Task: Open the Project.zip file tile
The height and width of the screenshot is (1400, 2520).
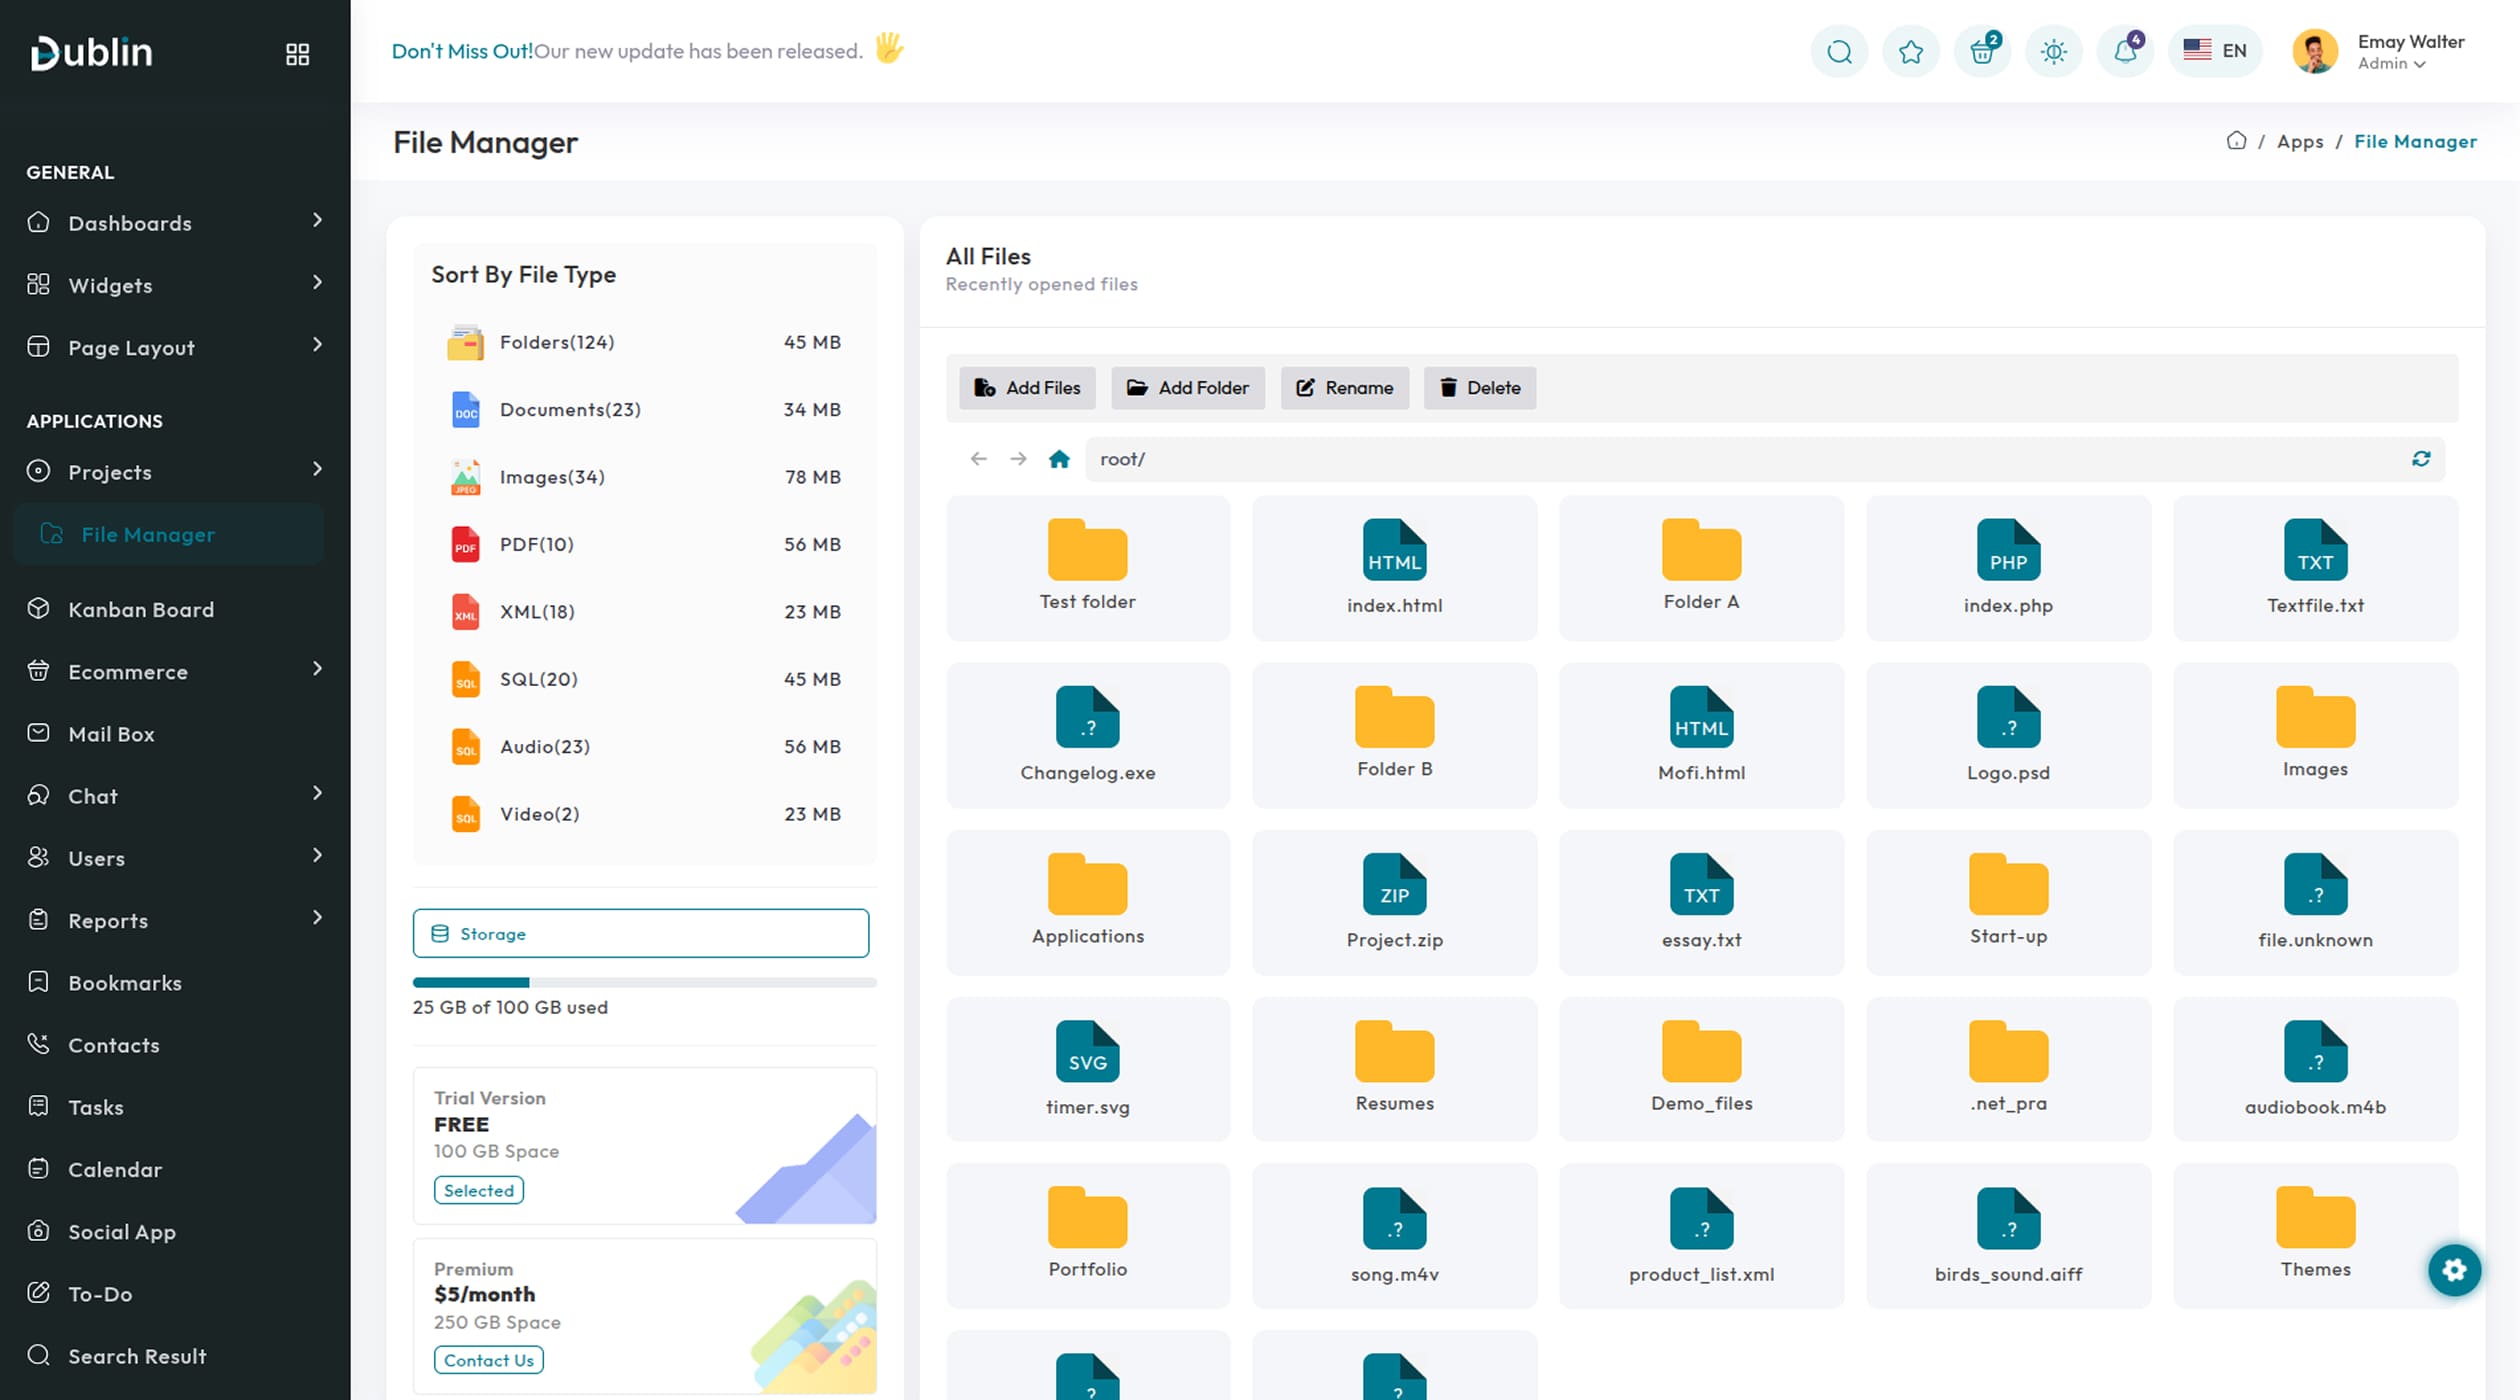Action: [x=1394, y=902]
